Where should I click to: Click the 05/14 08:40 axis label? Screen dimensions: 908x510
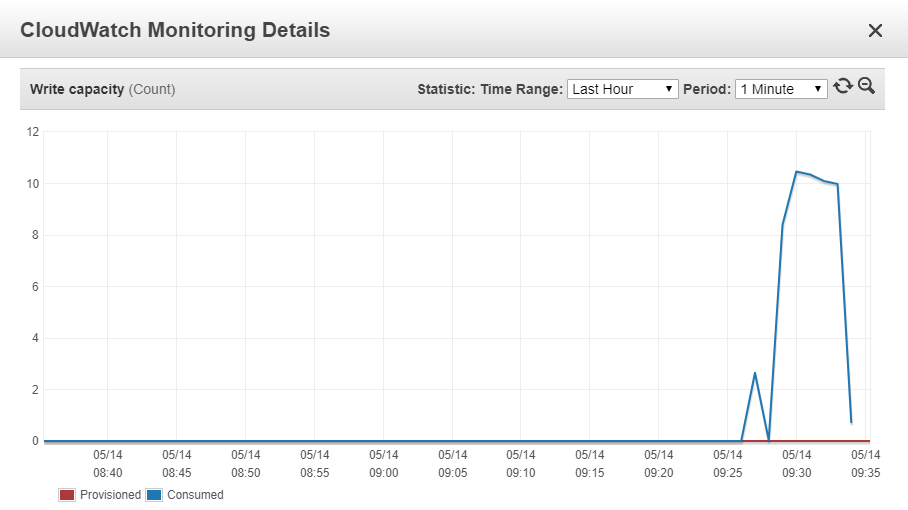108,464
